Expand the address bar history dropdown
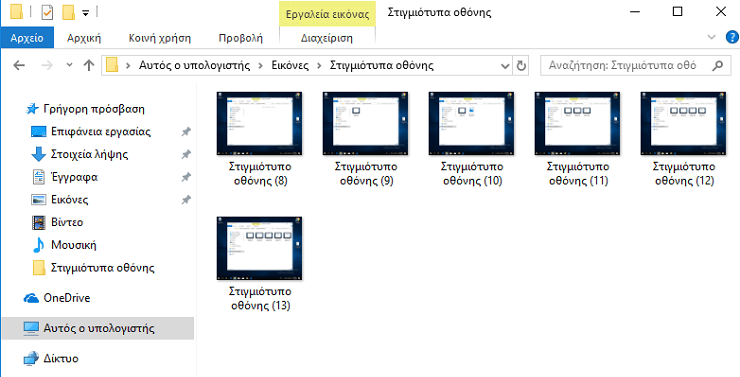740x377 pixels. click(505, 66)
